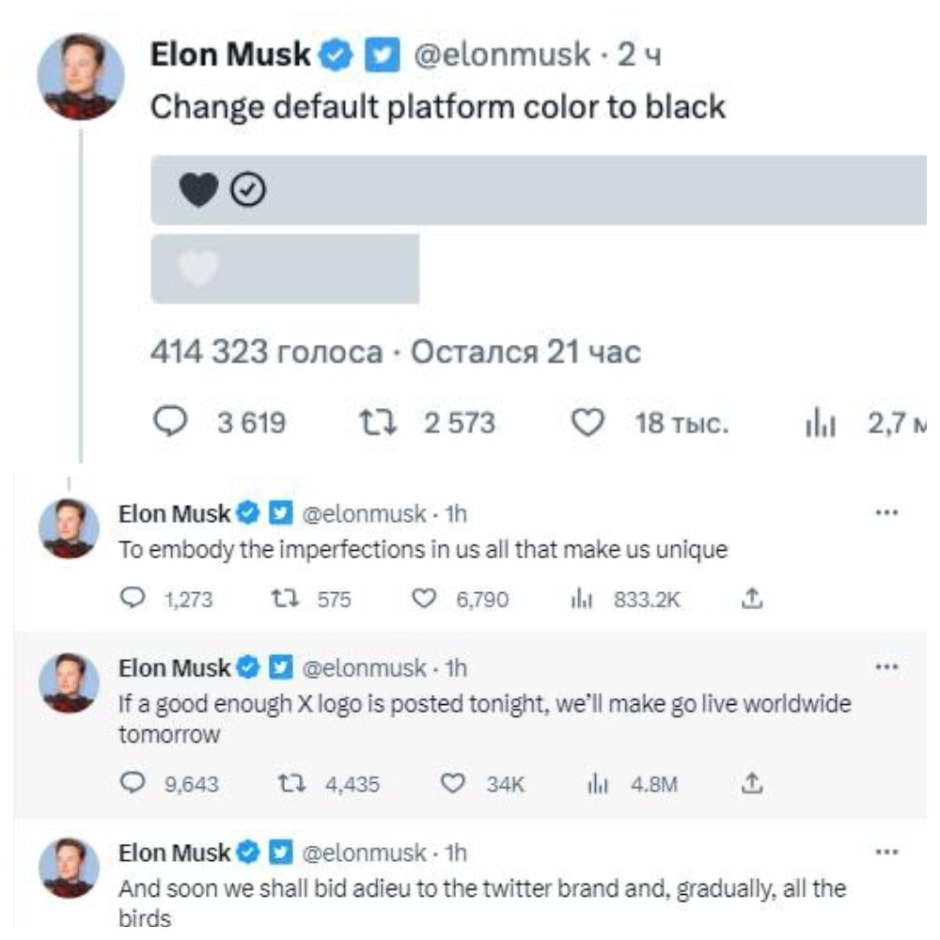The height and width of the screenshot is (940, 940).
Task: Open more options for 'bid adieu' tweet
Action: pyautogui.click(x=886, y=852)
